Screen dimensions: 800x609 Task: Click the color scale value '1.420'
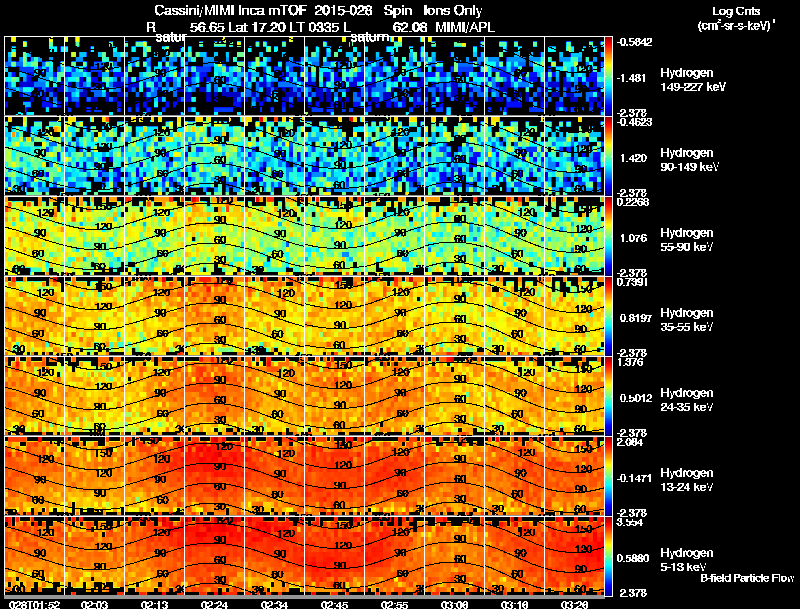click(x=633, y=158)
